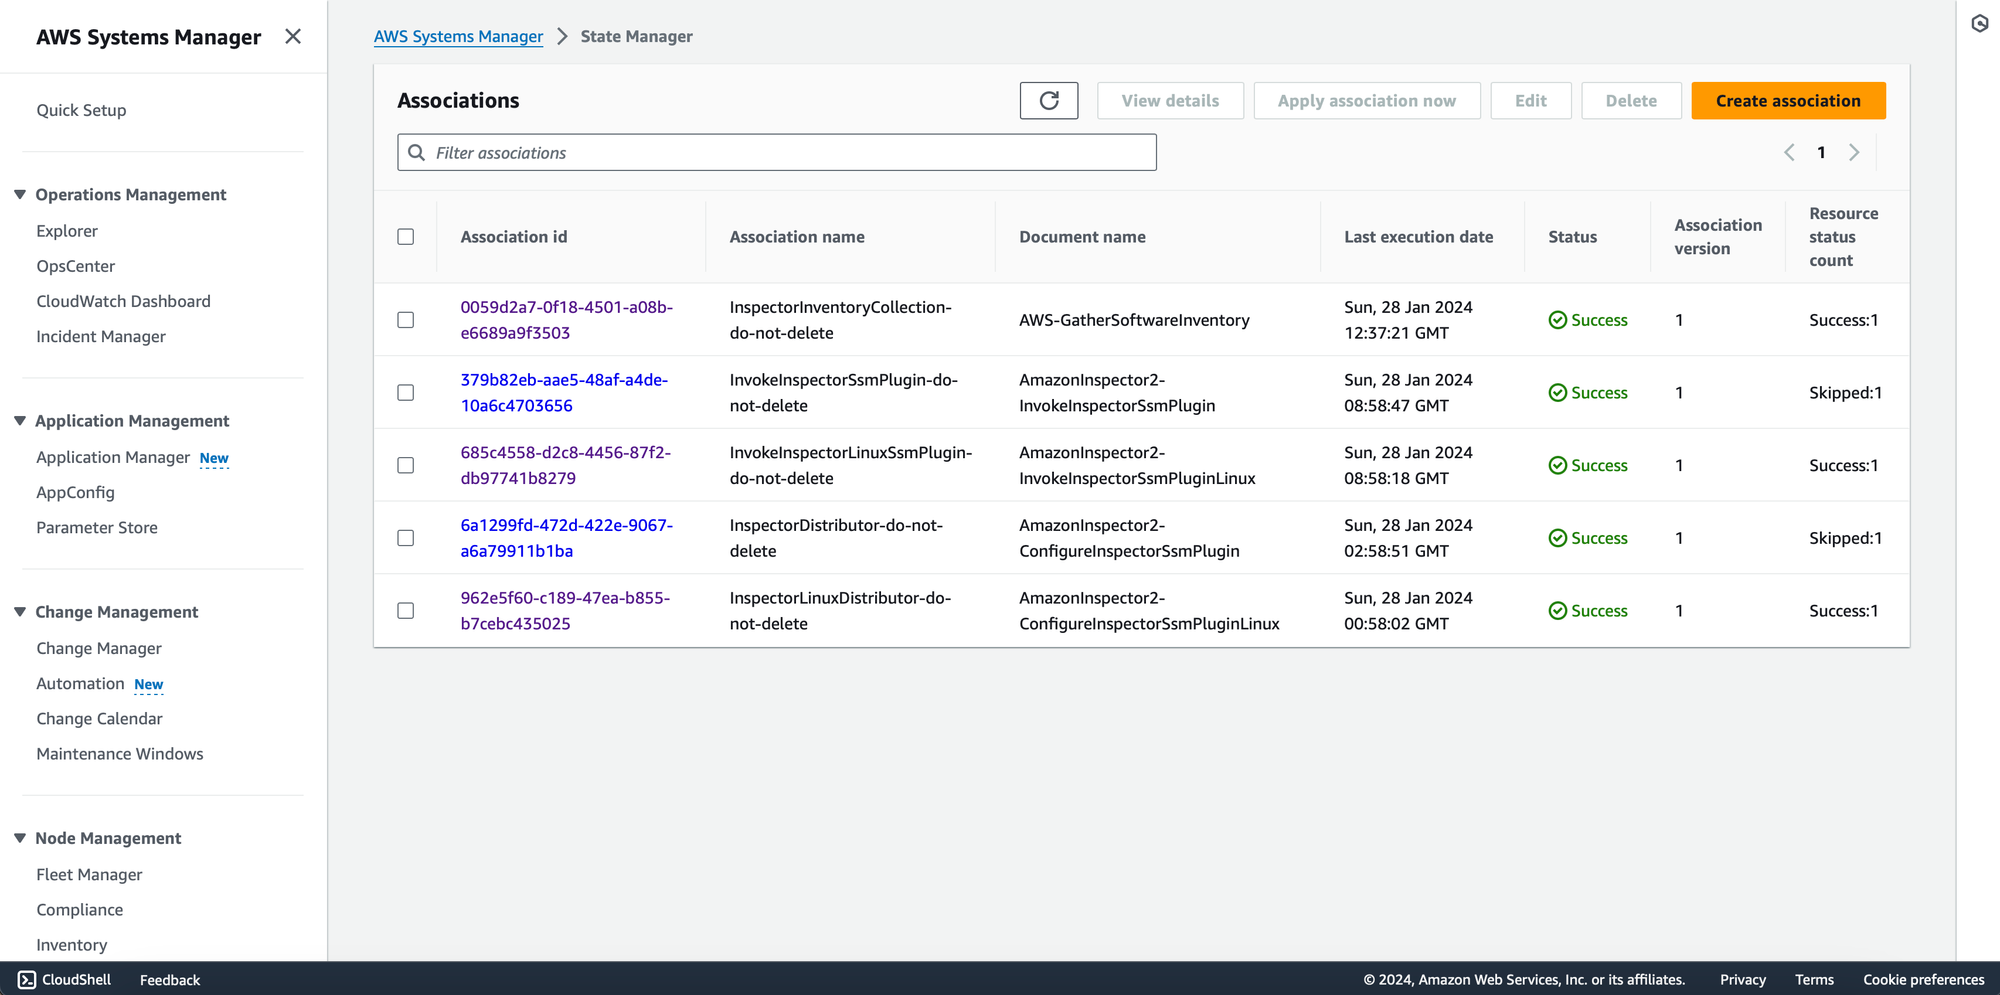Click the Status column header
Screen dimensions: 2000x995
point(1572,237)
